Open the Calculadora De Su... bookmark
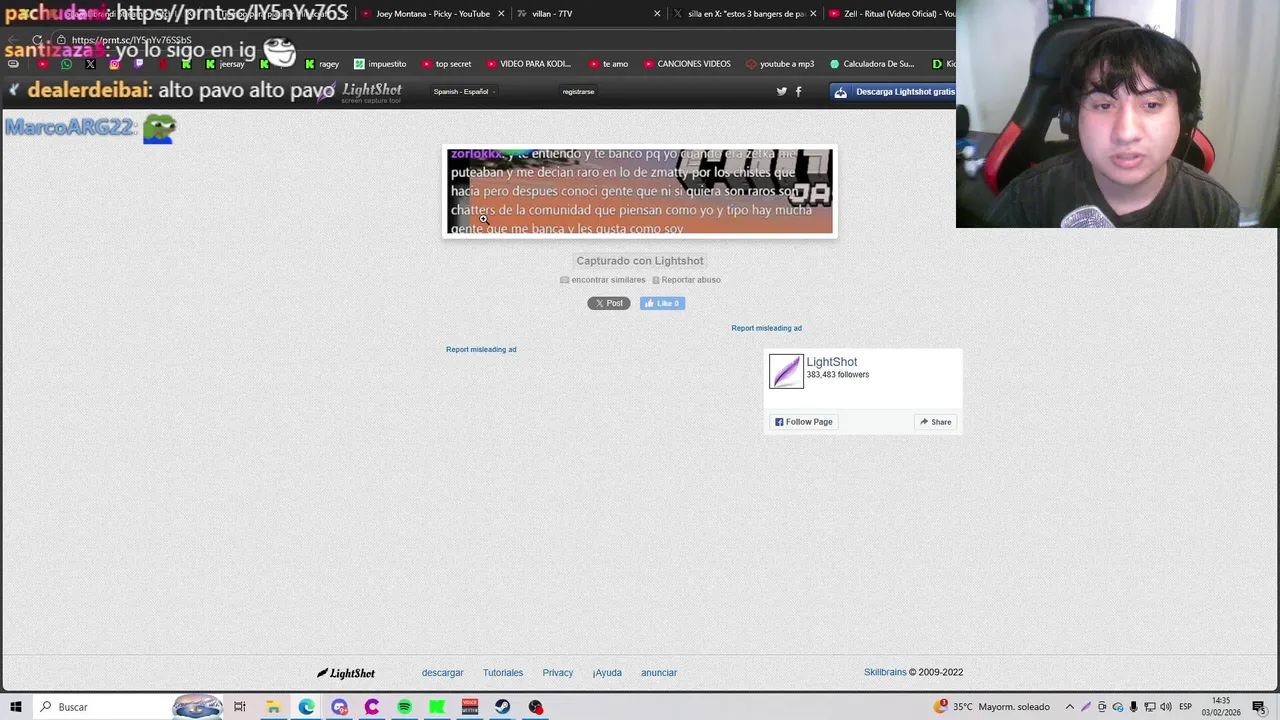The width and height of the screenshot is (1280, 720). [872, 64]
